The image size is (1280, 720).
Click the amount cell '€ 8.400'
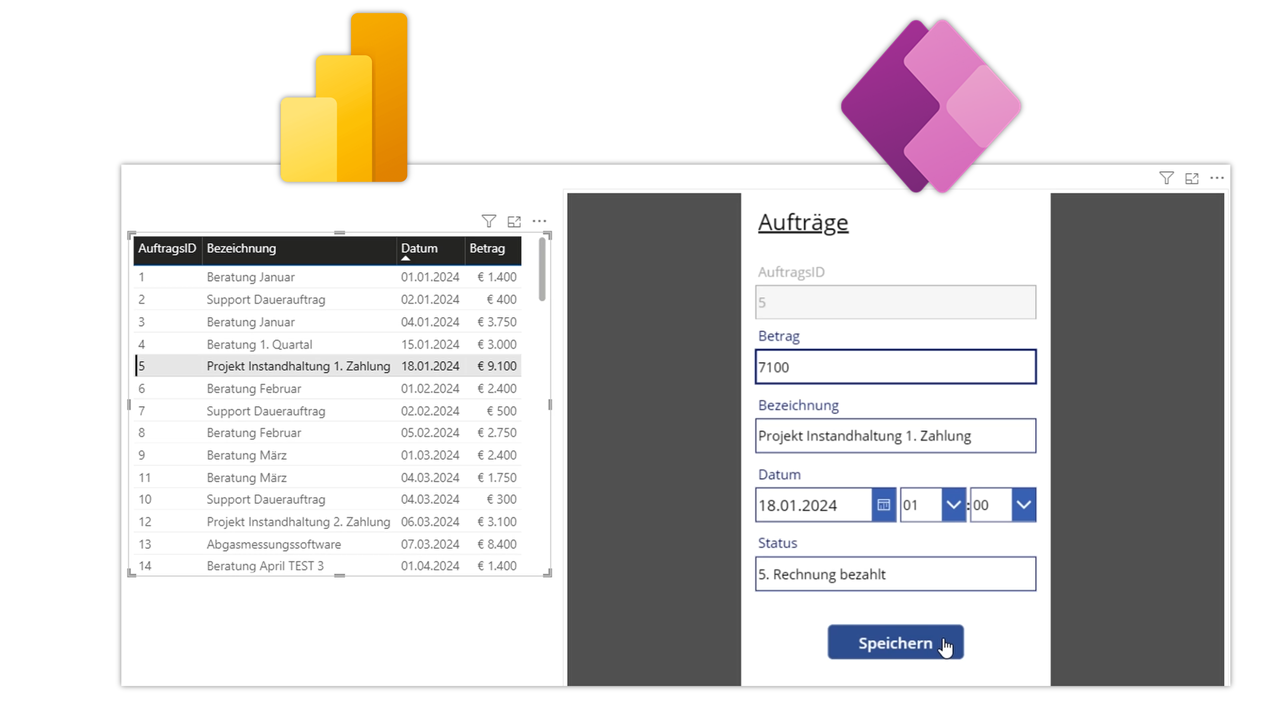point(497,544)
